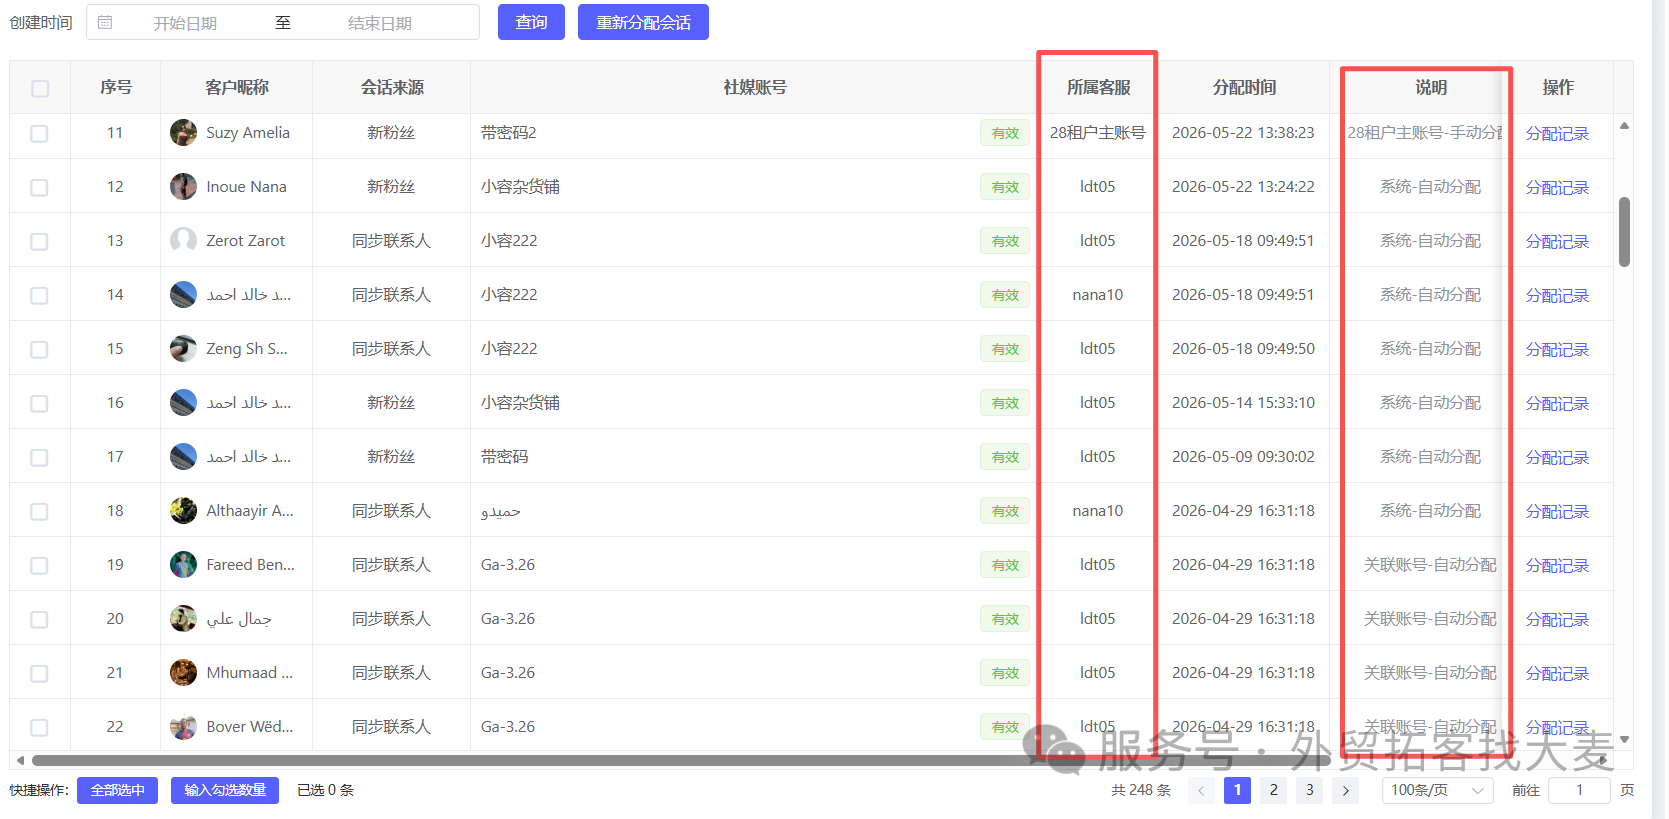
Task: Click the calendar icon in date range field
Action: coord(105,22)
